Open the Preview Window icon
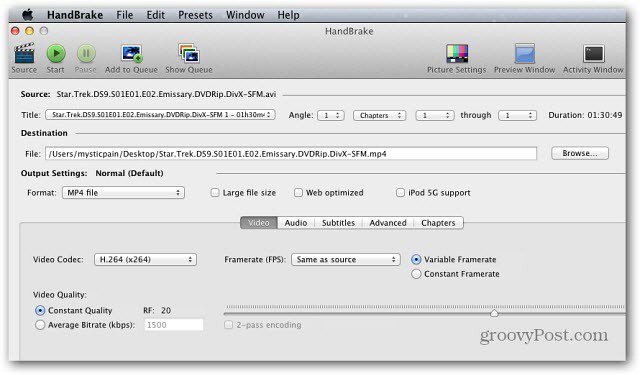The width and height of the screenshot is (640, 375). 524,53
